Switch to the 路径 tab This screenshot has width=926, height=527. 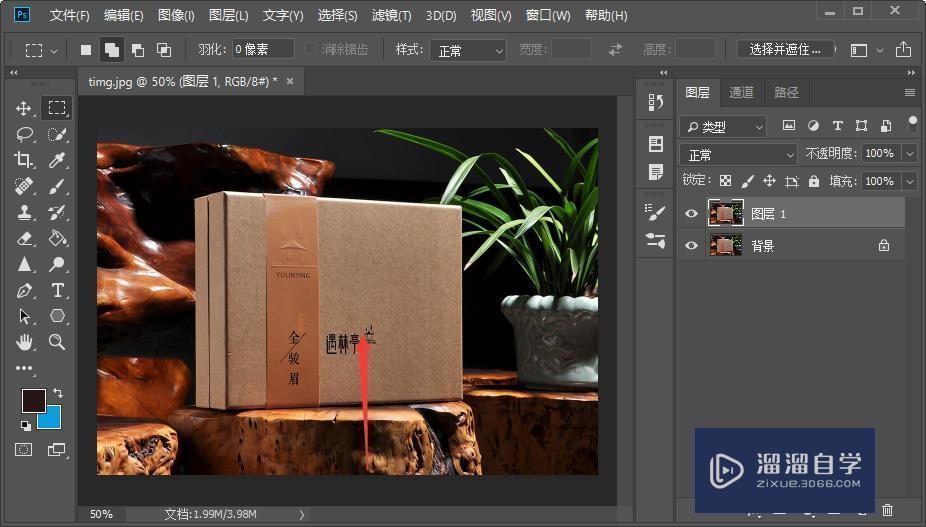786,92
